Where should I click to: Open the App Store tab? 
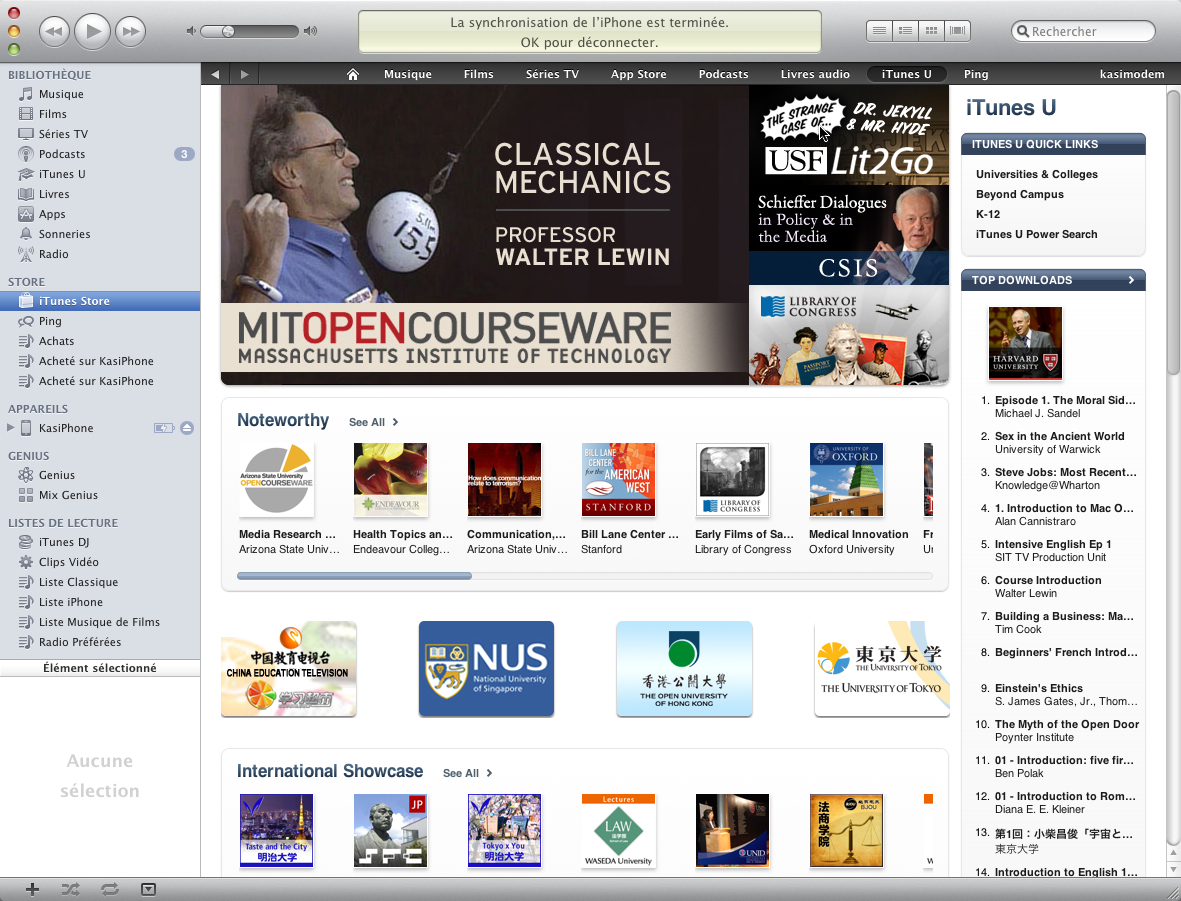coord(639,74)
